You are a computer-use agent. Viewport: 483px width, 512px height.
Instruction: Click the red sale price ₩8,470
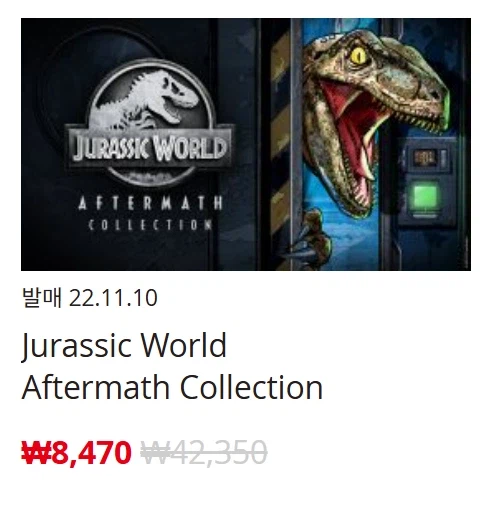(x=76, y=453)
